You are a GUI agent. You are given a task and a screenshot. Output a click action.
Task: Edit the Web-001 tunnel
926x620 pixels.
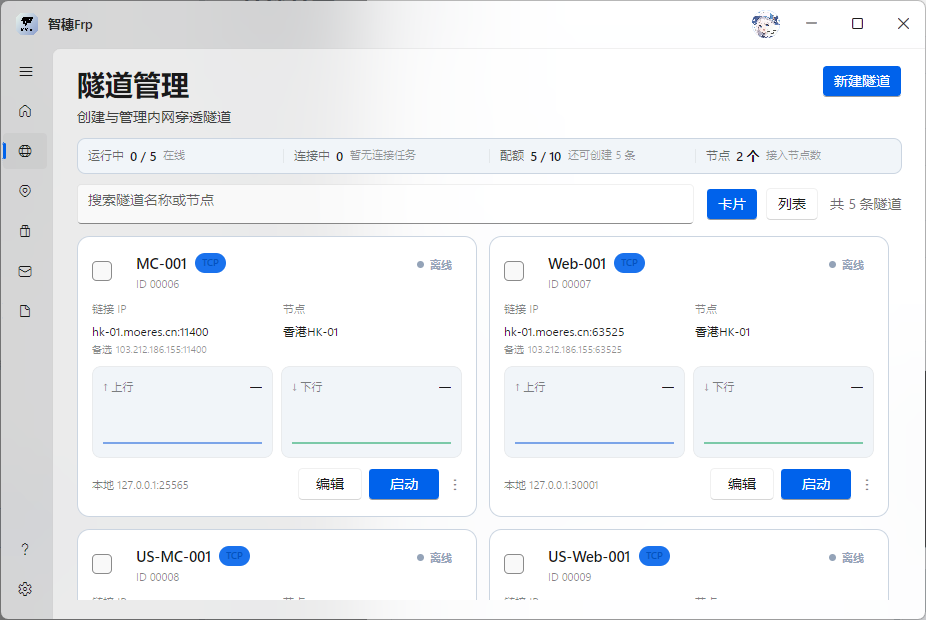742,484
